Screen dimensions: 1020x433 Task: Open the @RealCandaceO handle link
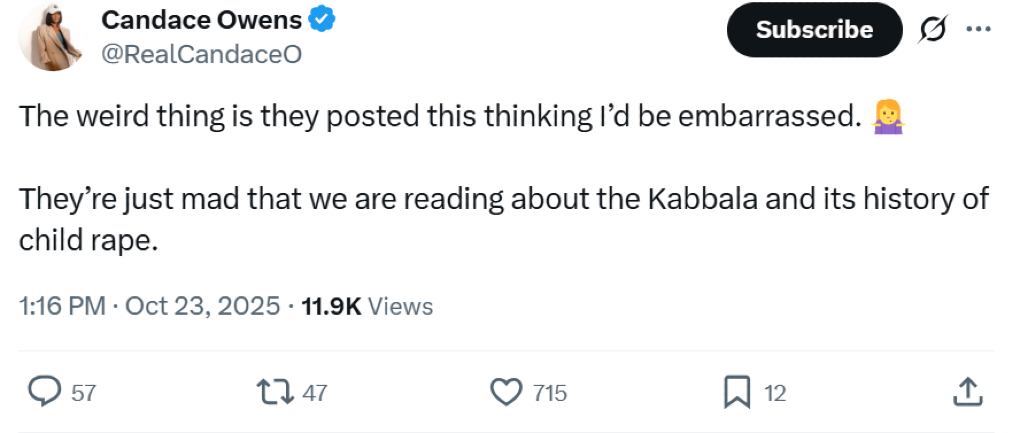tap(201, 55)
